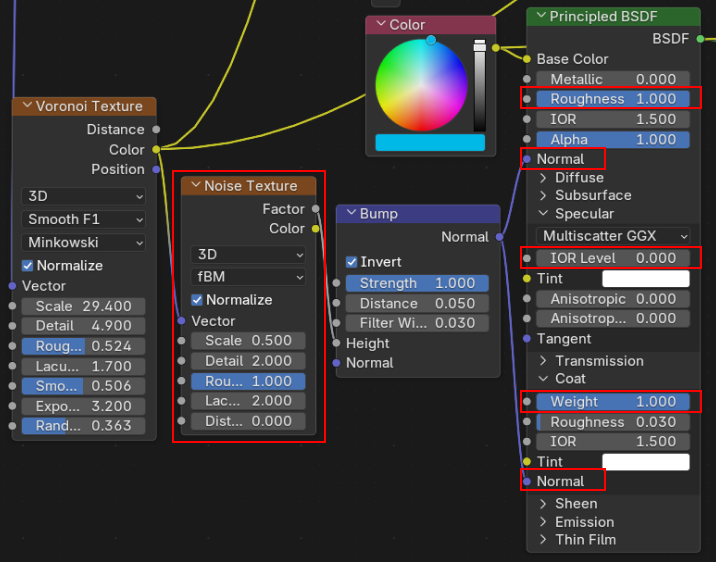Click the cyan color preview bar

click(x=429, y=143)
